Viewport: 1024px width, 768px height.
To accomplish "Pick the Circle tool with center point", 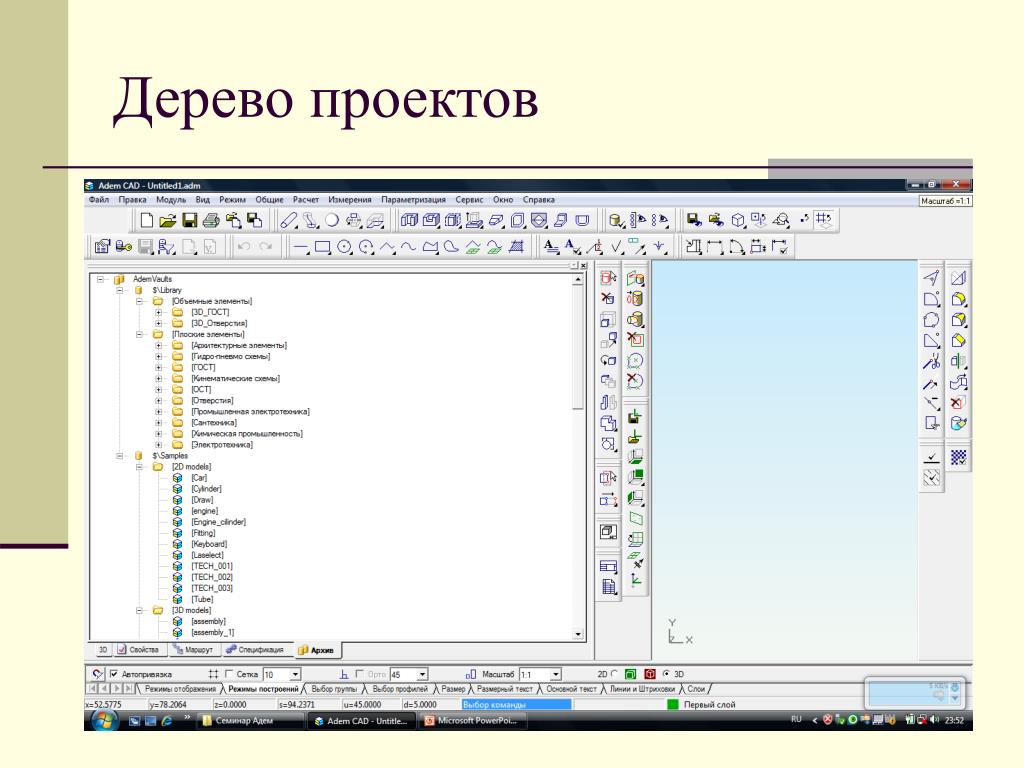I will pyautogui.click(x=344, y=248).
